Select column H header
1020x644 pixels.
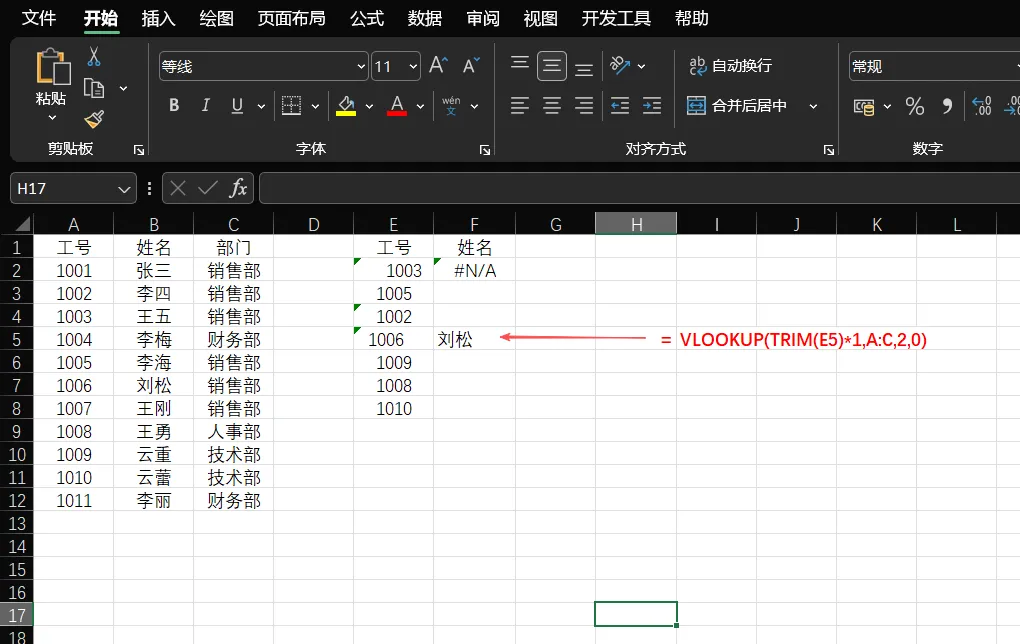(636, 224)
